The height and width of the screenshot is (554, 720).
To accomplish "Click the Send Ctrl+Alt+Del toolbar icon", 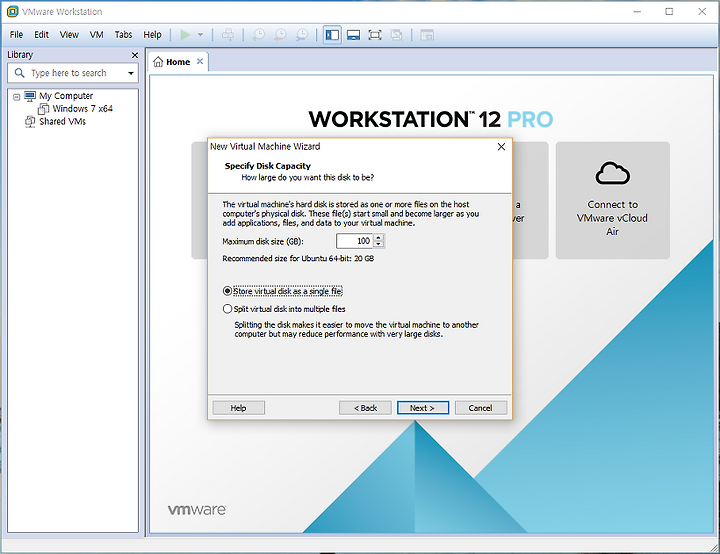I will [228, 35].
